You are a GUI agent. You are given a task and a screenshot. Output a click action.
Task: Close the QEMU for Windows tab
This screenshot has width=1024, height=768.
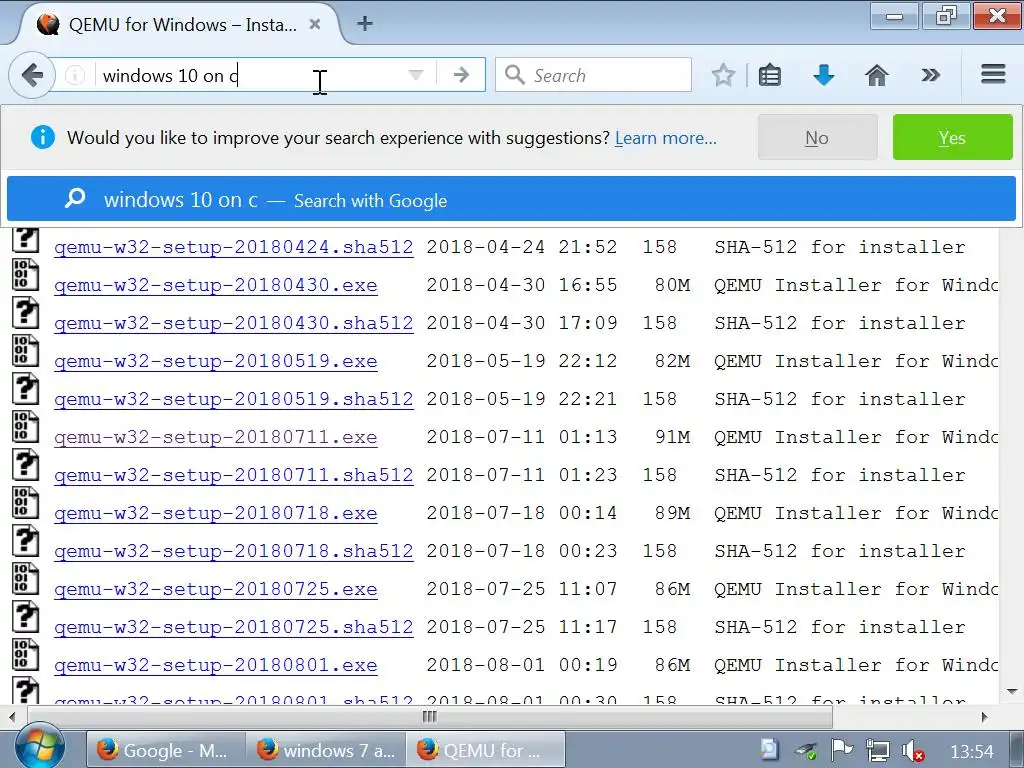315,24
